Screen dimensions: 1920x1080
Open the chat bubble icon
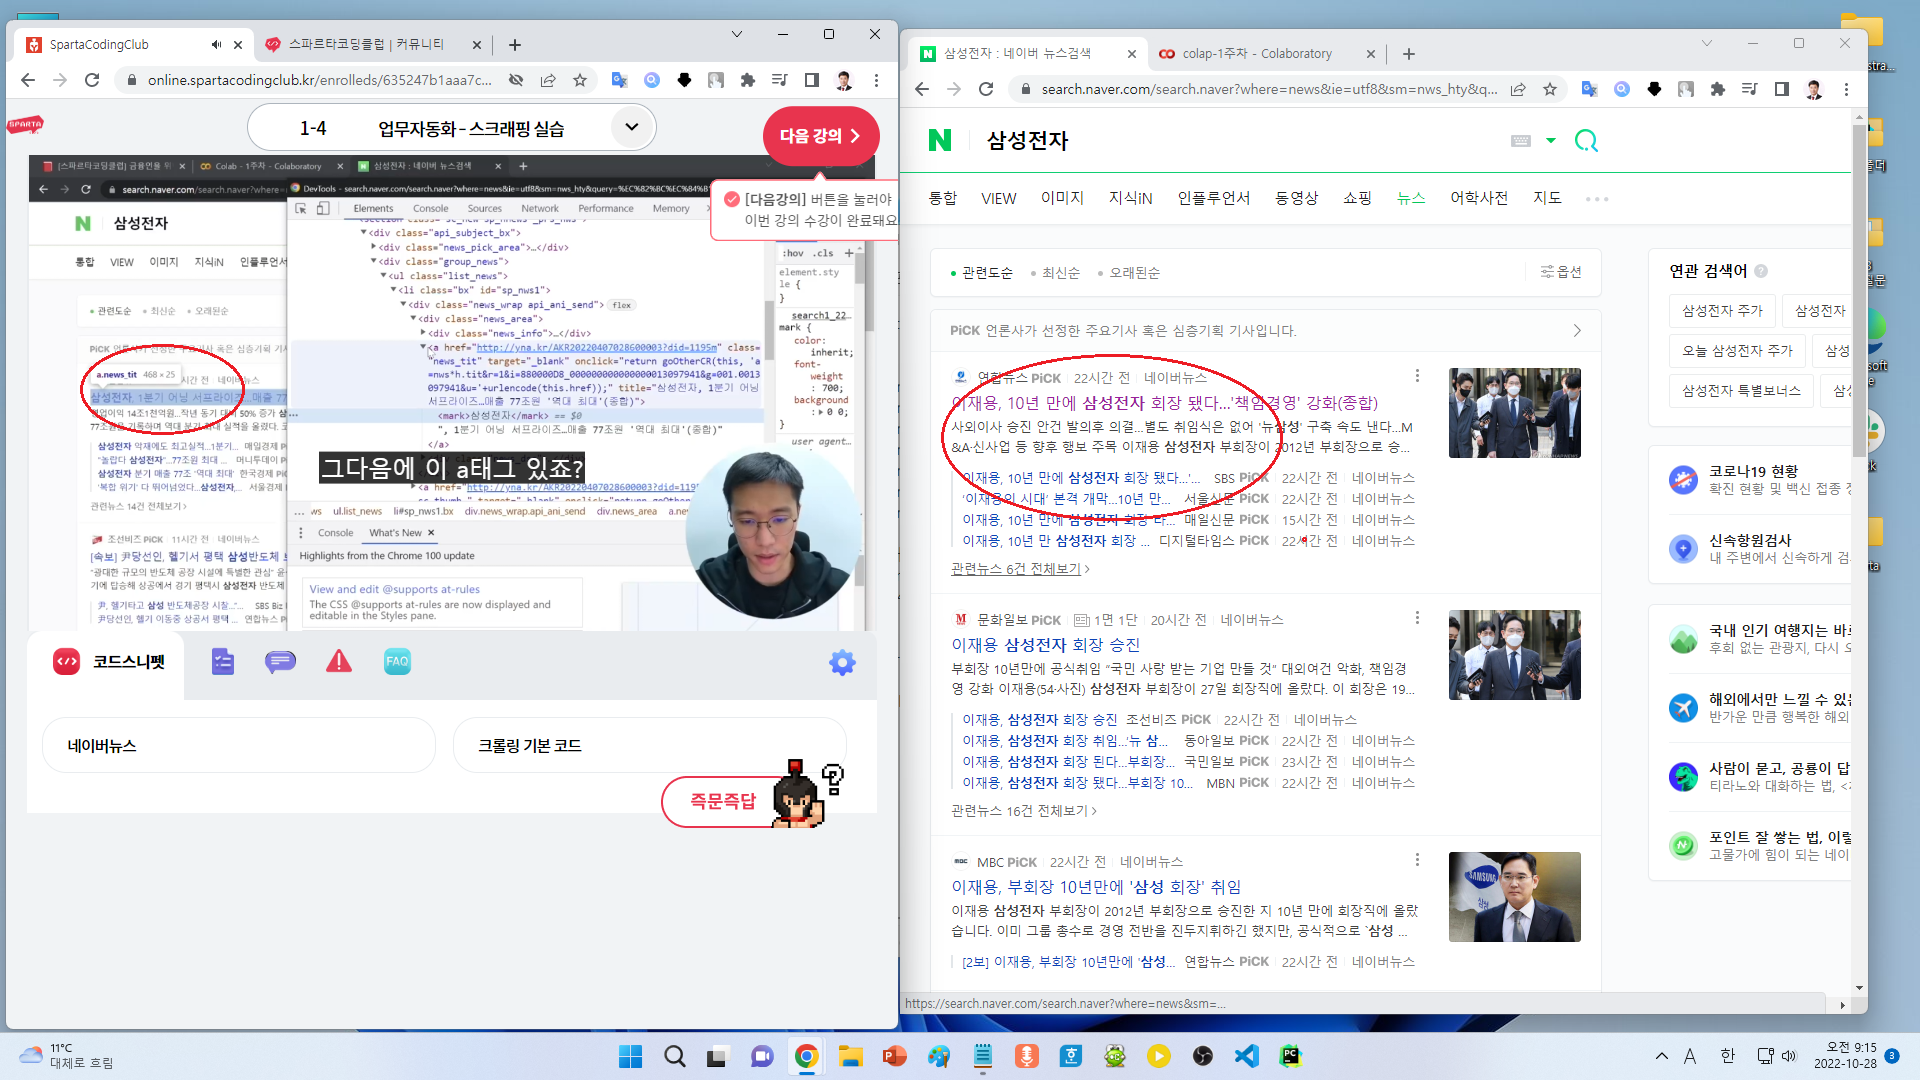[280, 661]
